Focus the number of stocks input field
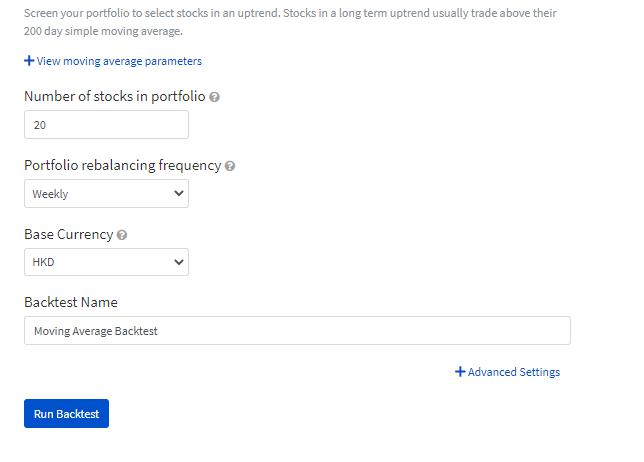This screenshot has width=644, height=462. (106, 125)
